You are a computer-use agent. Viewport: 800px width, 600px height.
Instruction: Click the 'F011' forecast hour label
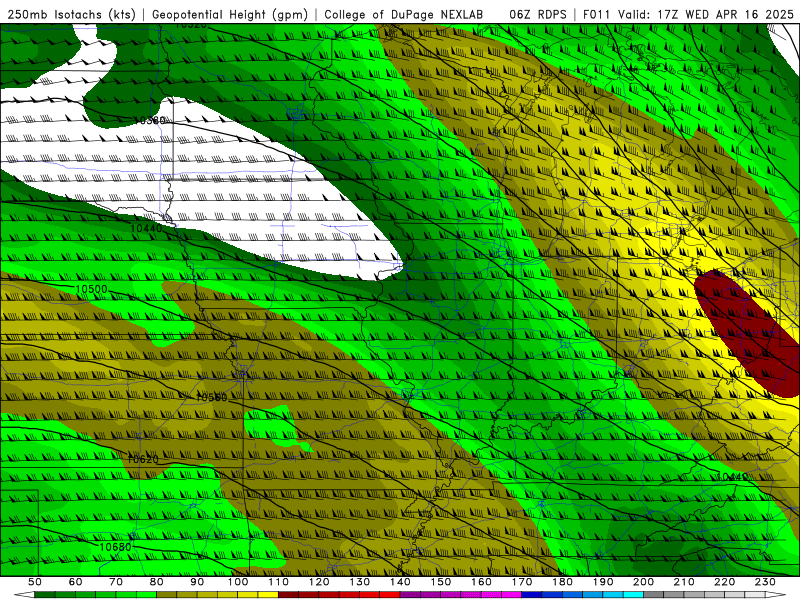(x=596, y=14)
